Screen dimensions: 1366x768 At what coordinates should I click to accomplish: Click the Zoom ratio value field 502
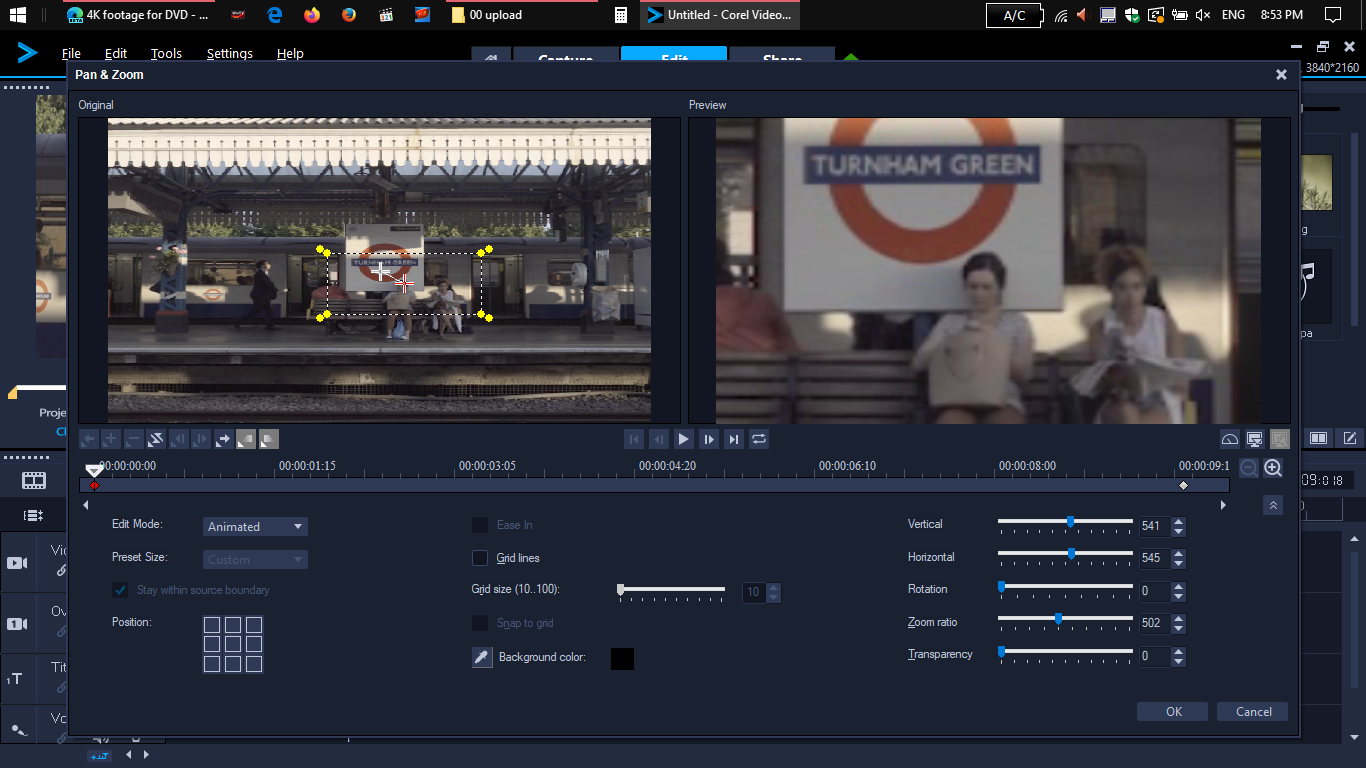(1154, 623)
